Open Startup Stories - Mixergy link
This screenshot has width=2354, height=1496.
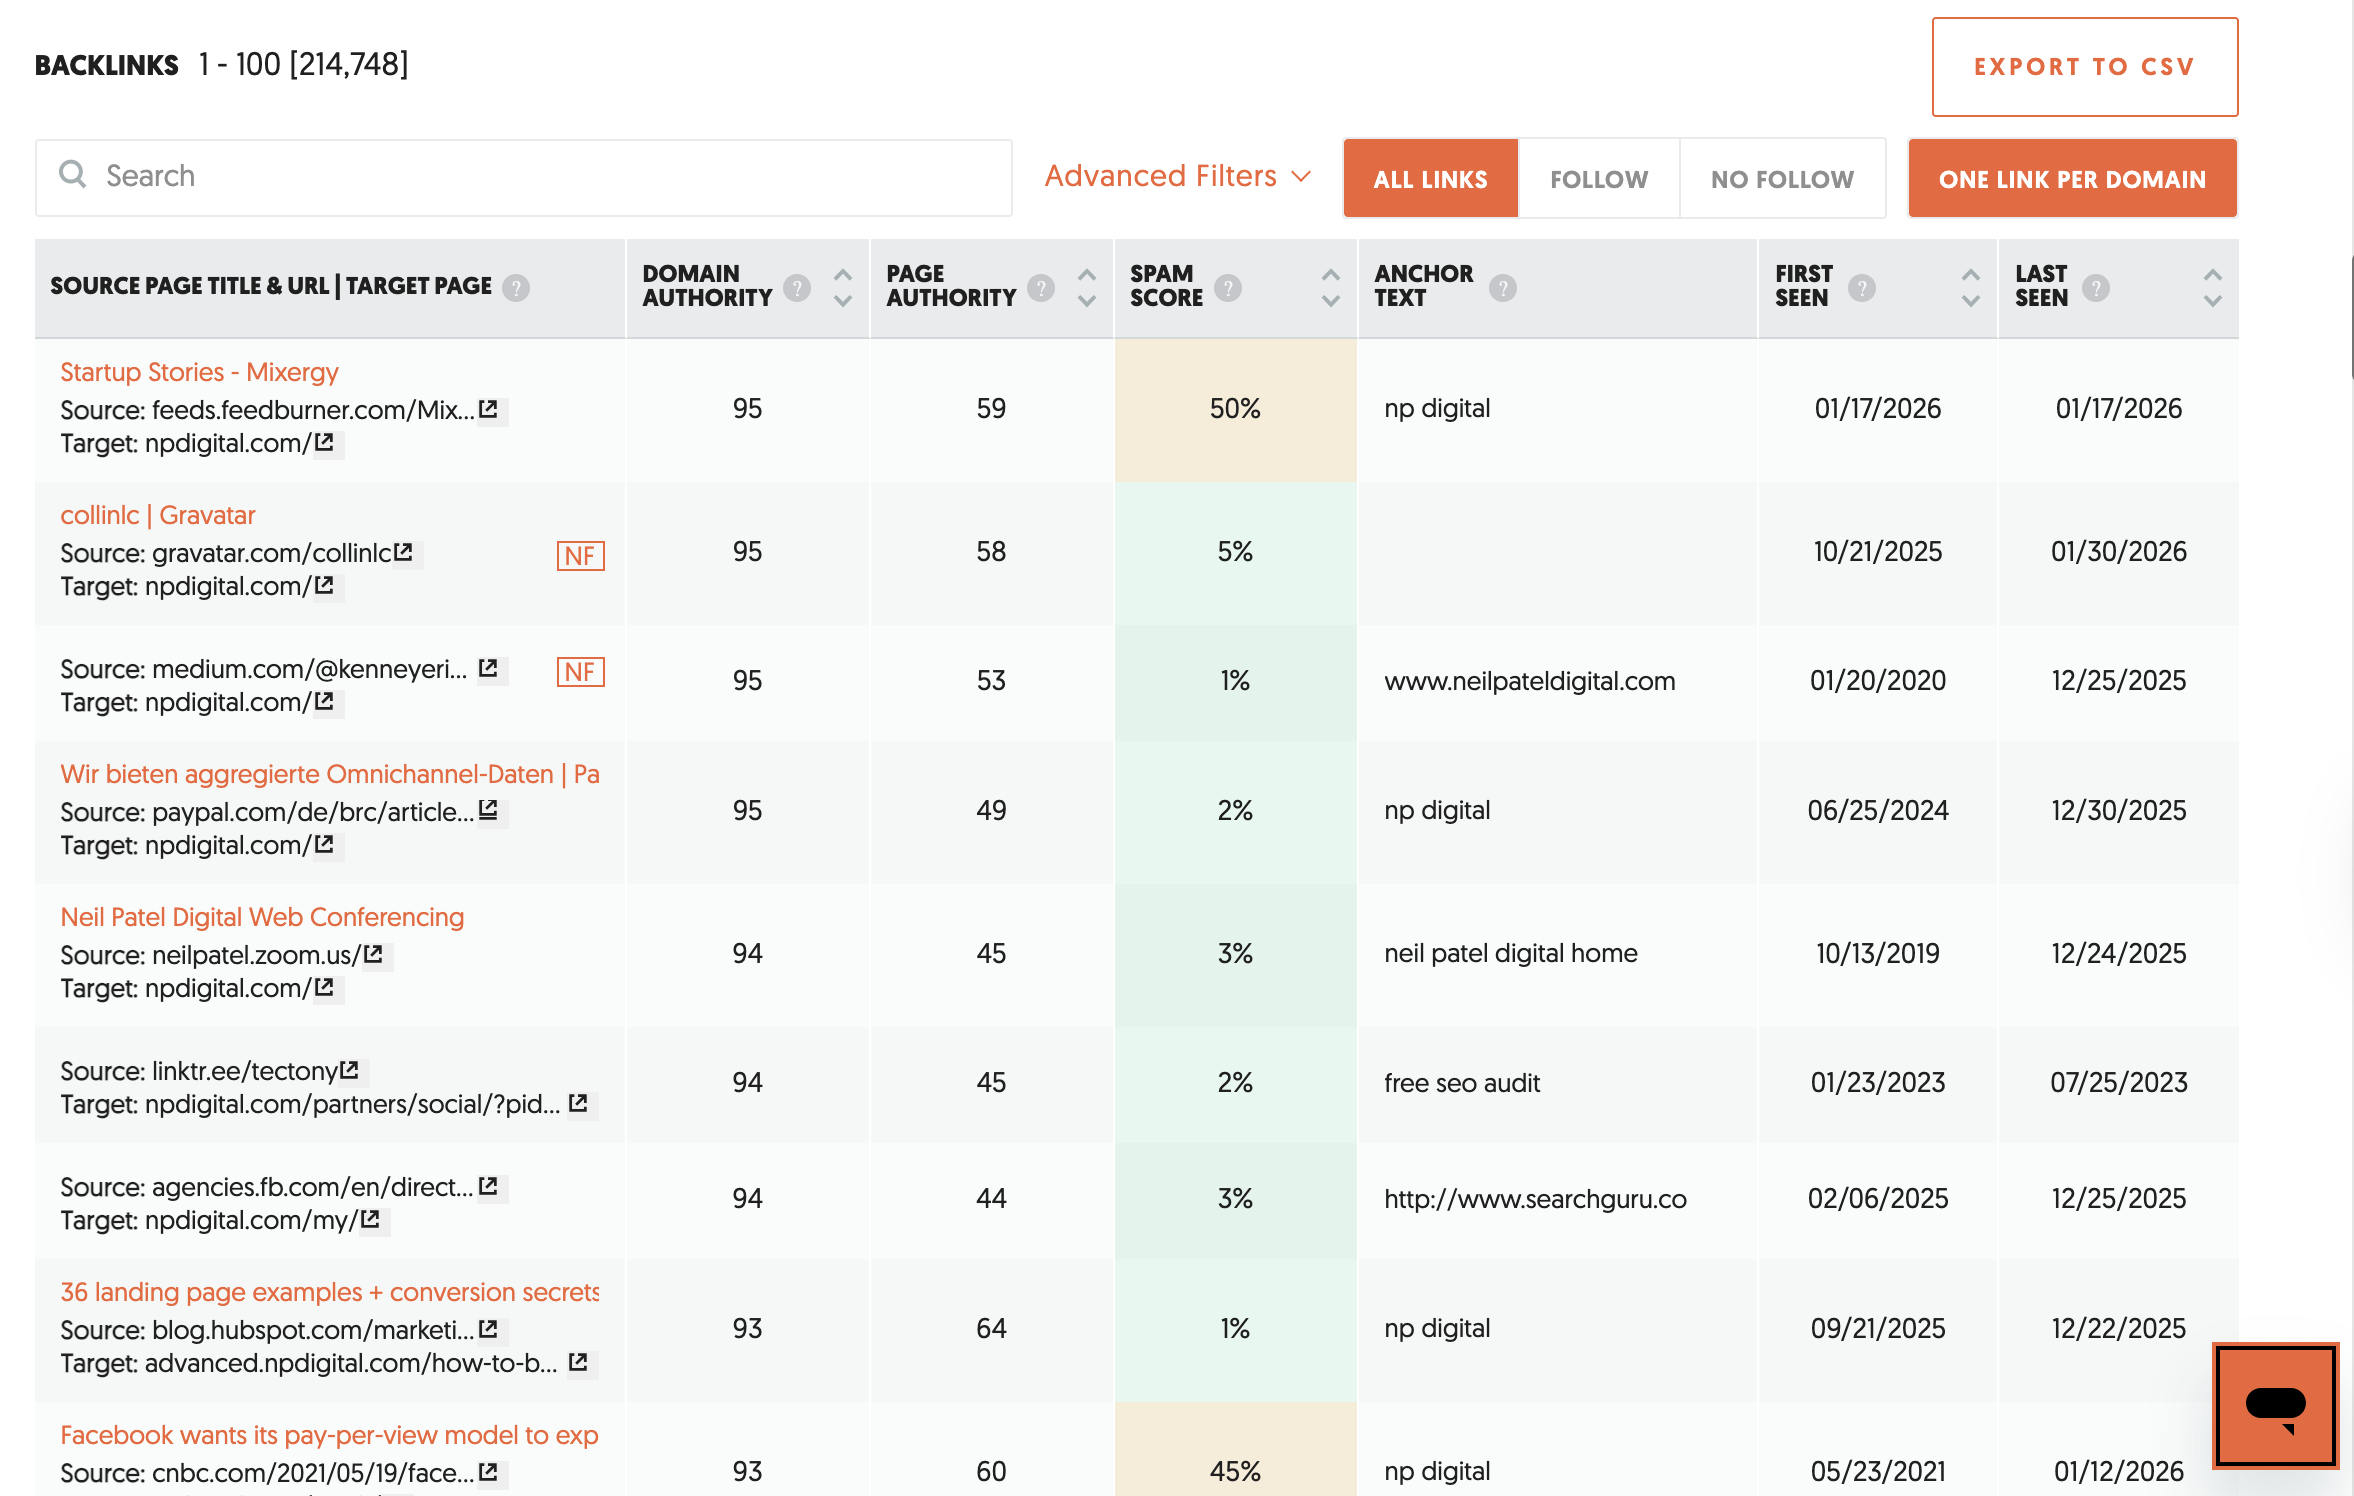[200, 372]
